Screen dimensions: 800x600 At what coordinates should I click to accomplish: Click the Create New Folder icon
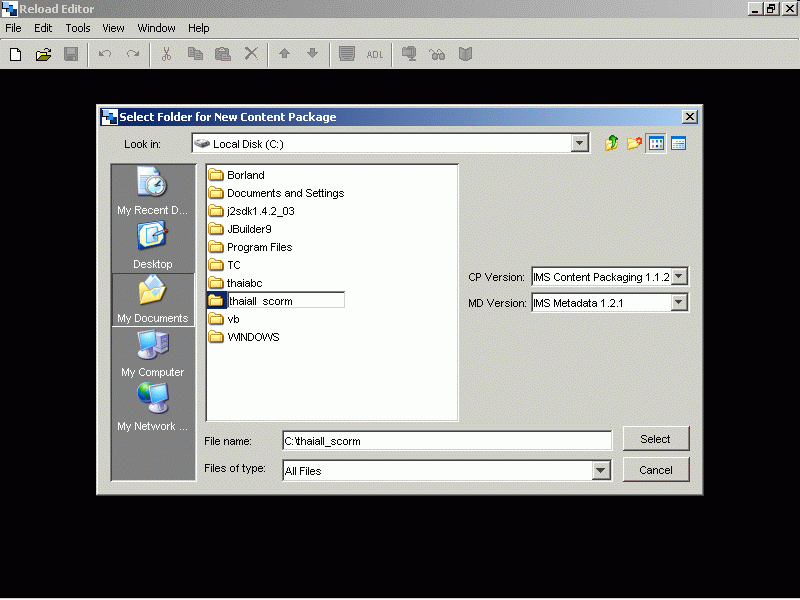point(634,144)
